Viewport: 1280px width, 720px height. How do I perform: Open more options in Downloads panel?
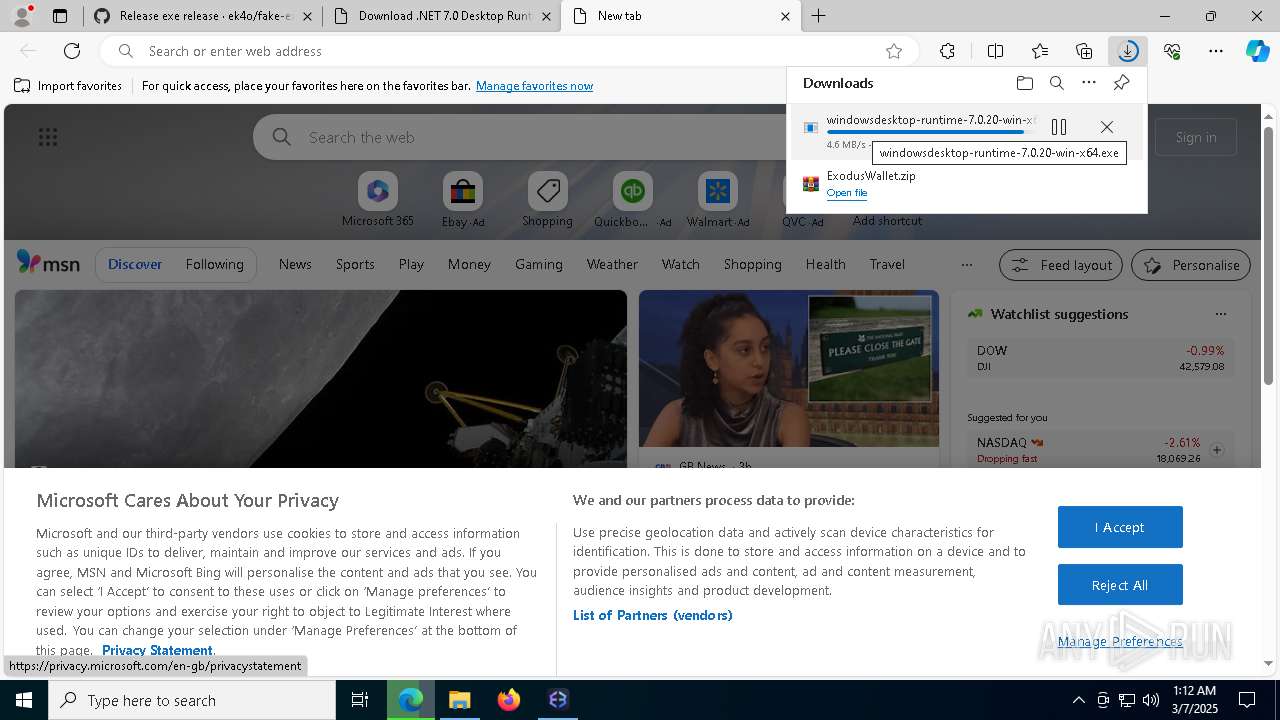(1089, 83)
